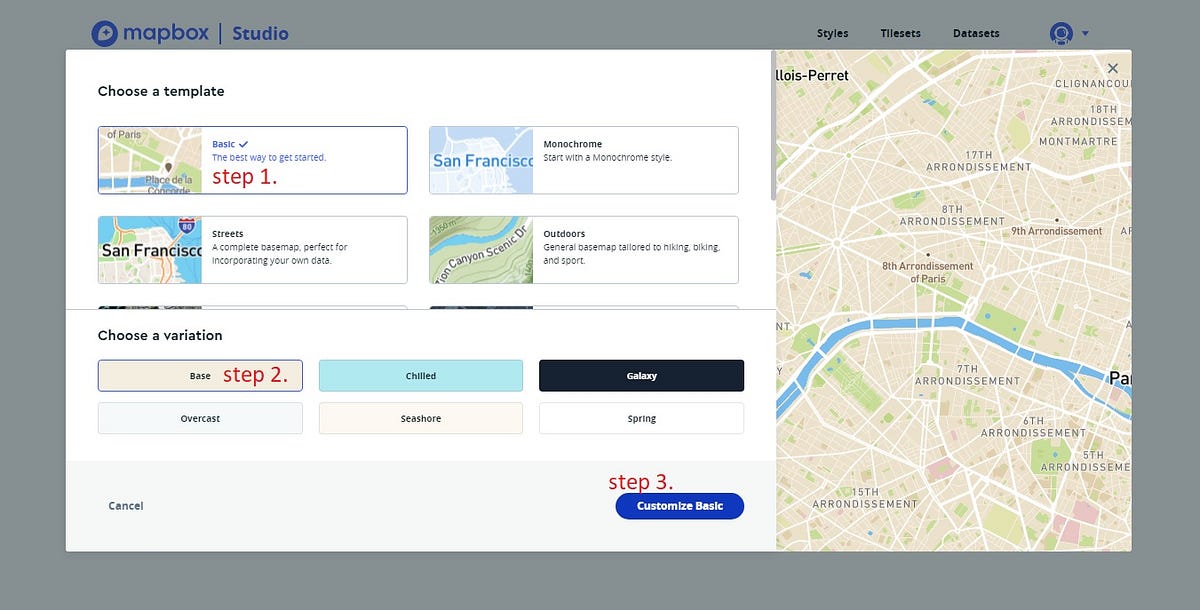The image size is (1200, 610).
Task: Open the Datasets section
Action: [x=976, y=33]
